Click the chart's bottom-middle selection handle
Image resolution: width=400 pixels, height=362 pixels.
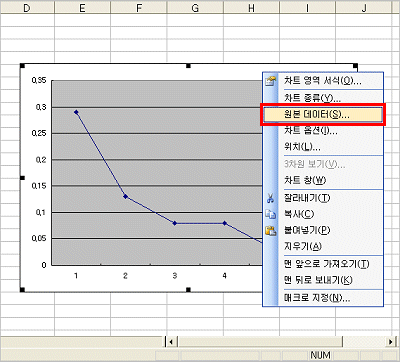[x=188, y=290]
